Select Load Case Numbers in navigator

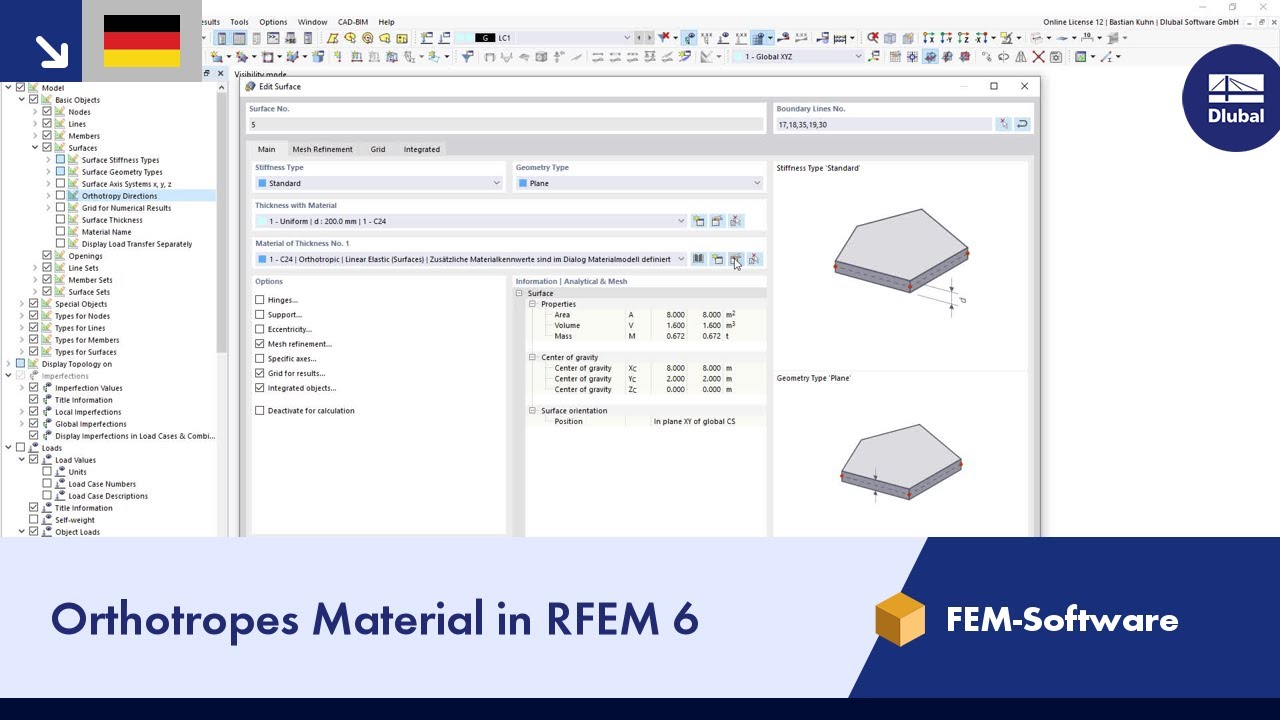point(102,484)
